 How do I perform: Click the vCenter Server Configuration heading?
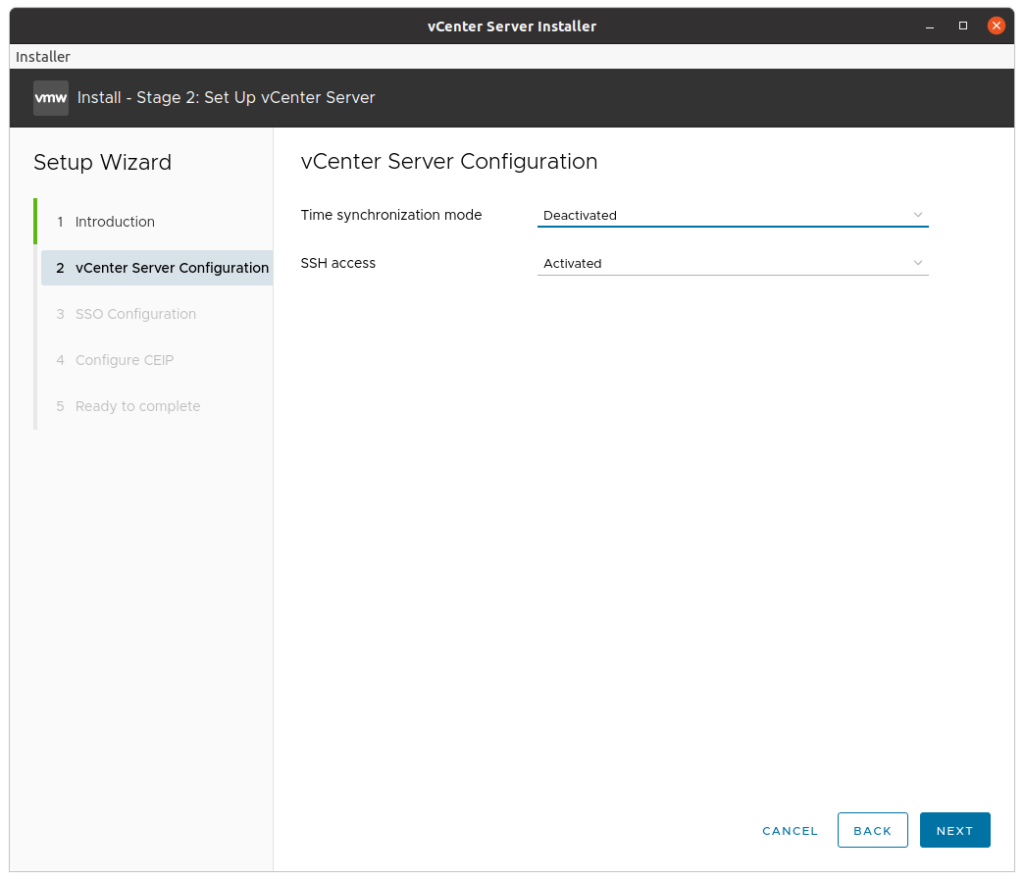pyautogui.click(x=449, y=161)
